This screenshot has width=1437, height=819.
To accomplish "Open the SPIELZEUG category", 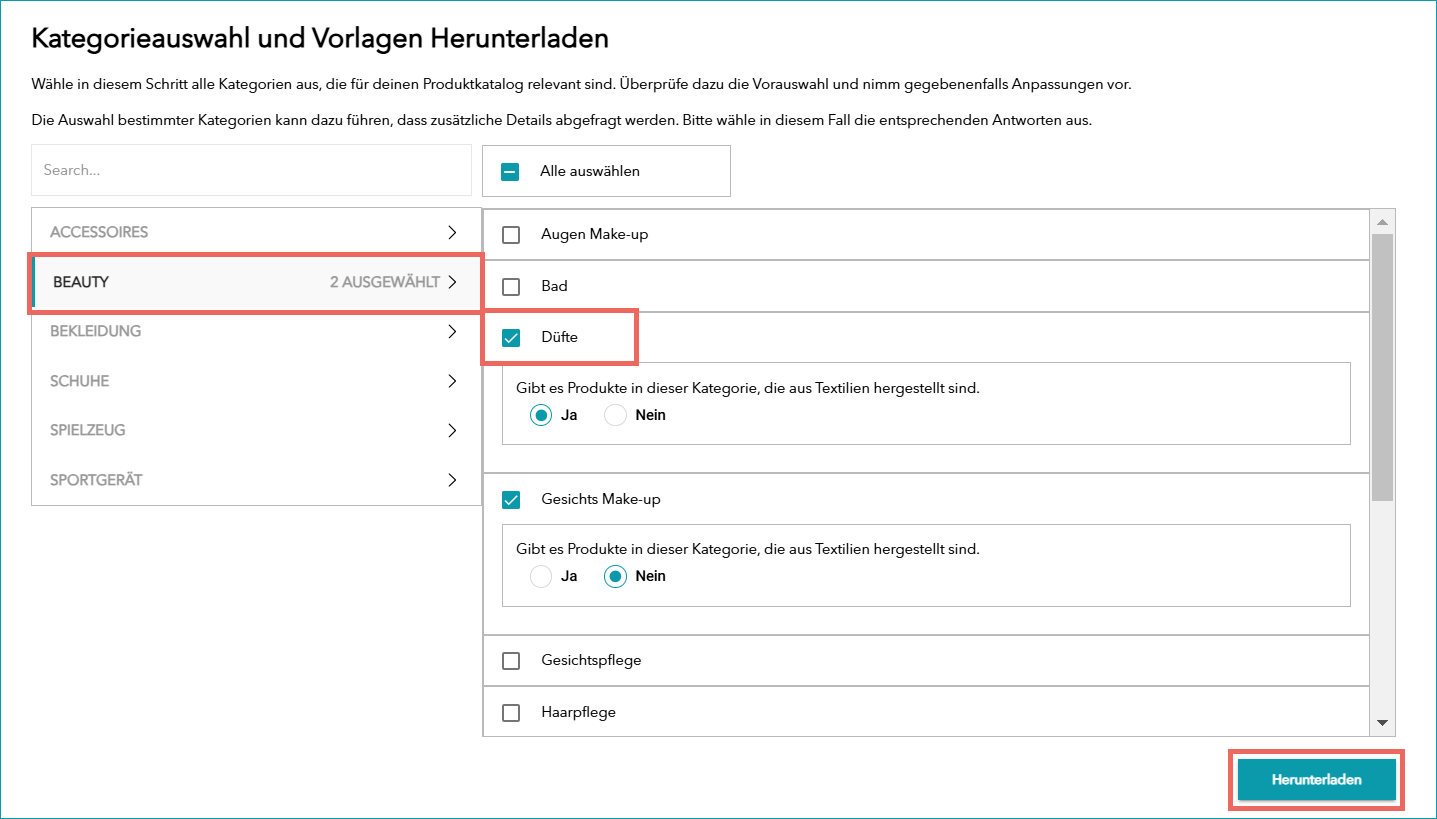I will click(256, 430).
